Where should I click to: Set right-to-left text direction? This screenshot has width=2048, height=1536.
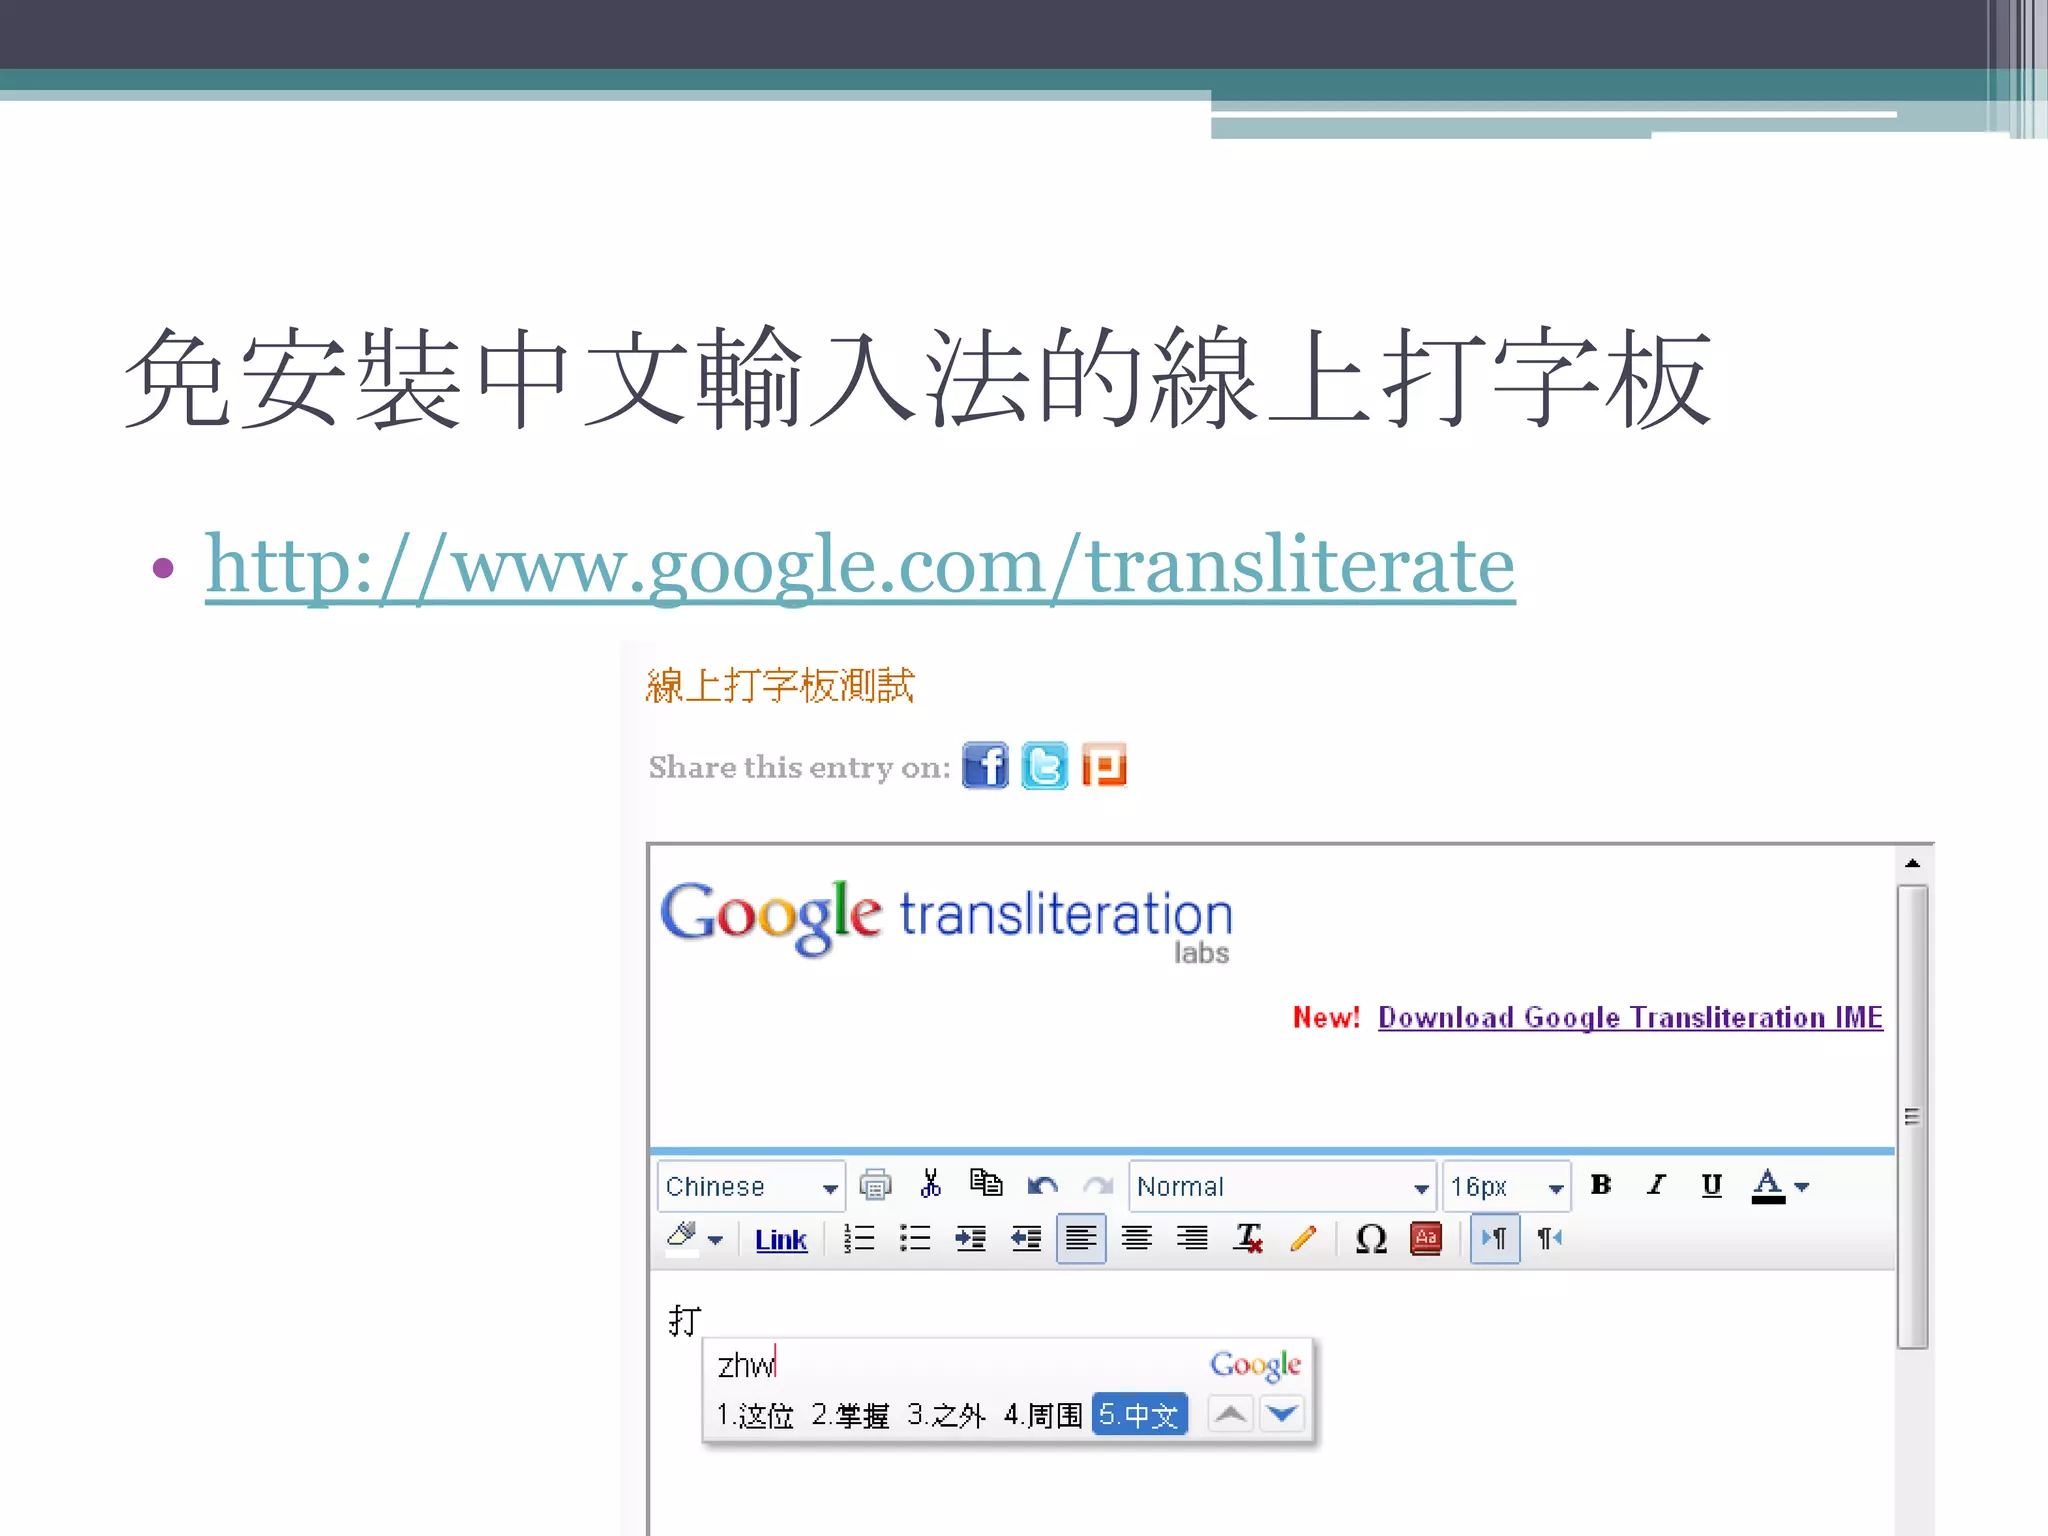(x=1550, y=1238)
